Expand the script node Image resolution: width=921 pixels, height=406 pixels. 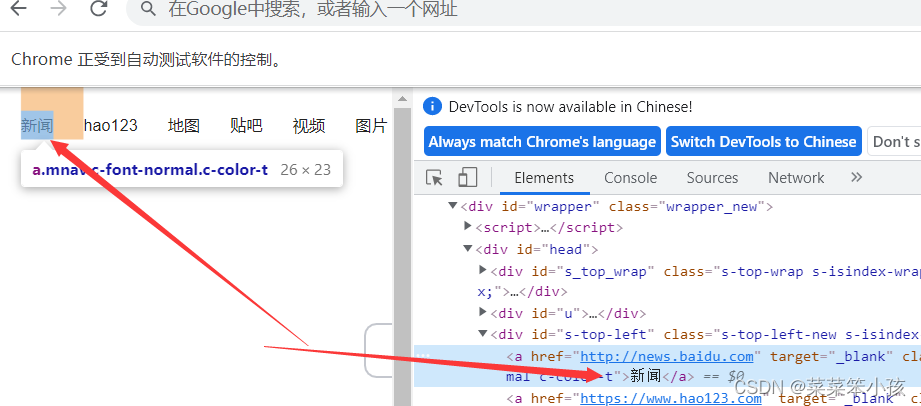click(x=468, y=226)
